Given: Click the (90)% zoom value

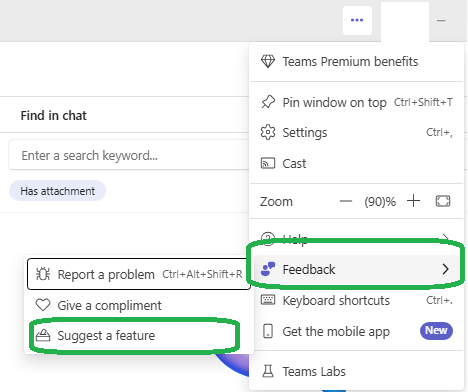Looking at the screenshot, I should click(x=380, y=202).
